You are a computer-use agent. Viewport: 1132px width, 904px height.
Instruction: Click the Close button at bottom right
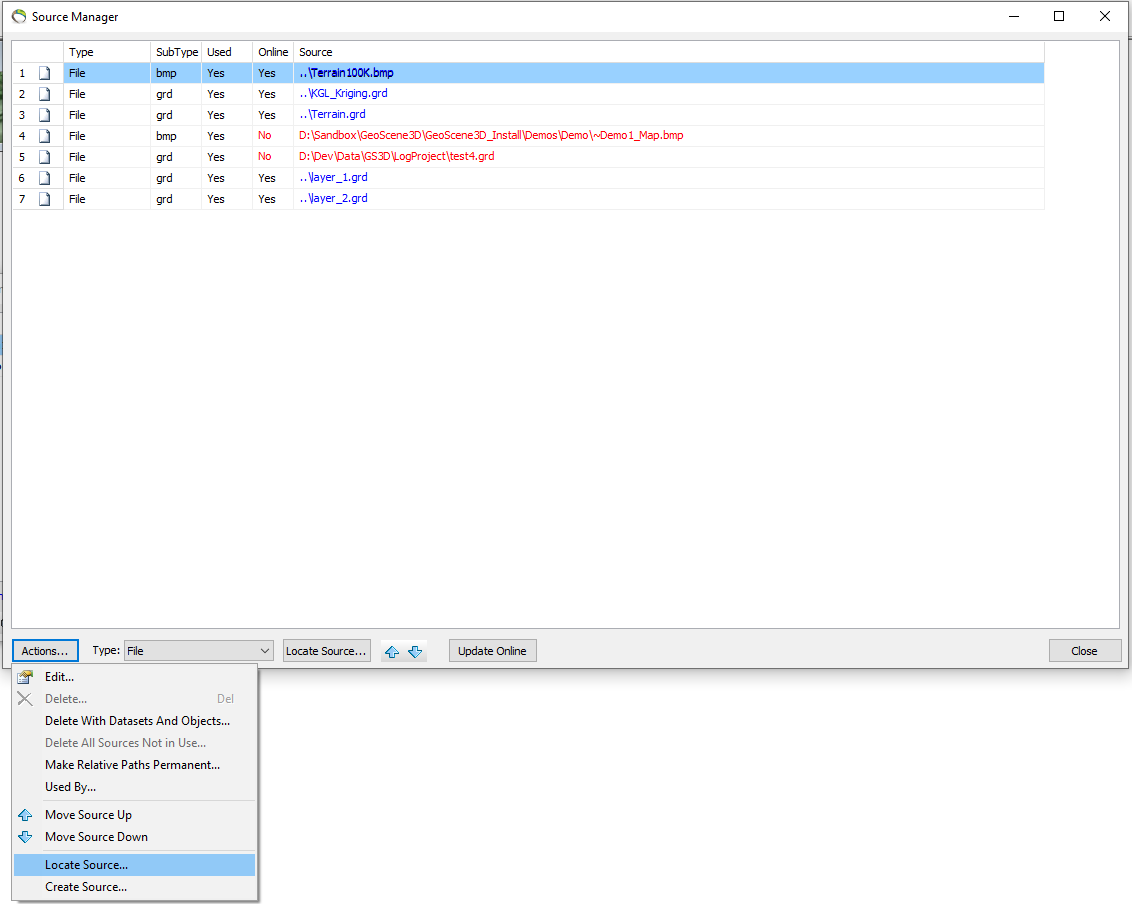tap(1084, 651)
